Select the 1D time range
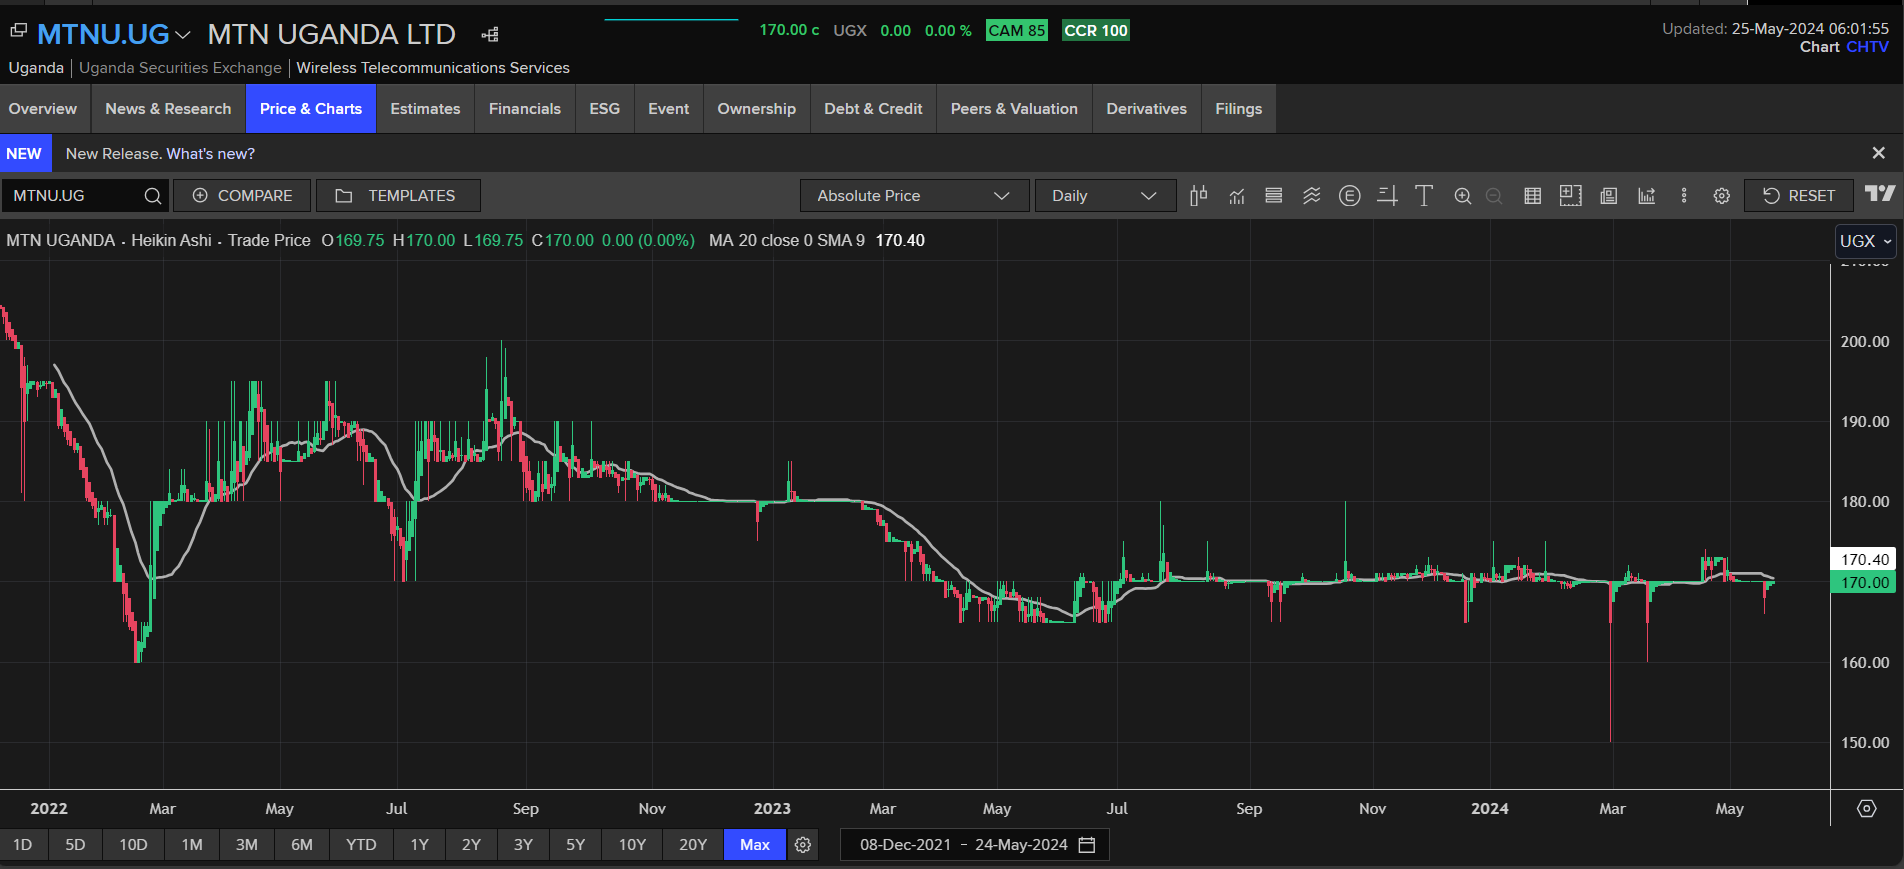The image size is (1904, 869). click(23, 845)
